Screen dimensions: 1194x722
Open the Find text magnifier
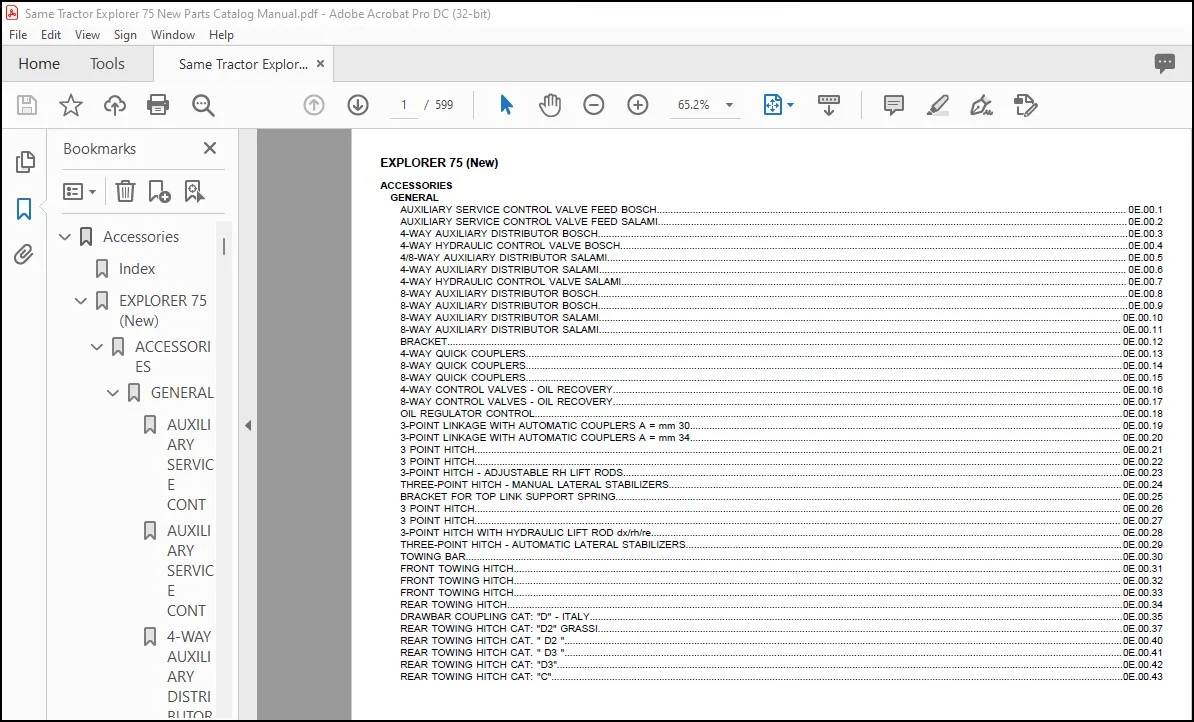pyautogui.click(x=203, y=105)
